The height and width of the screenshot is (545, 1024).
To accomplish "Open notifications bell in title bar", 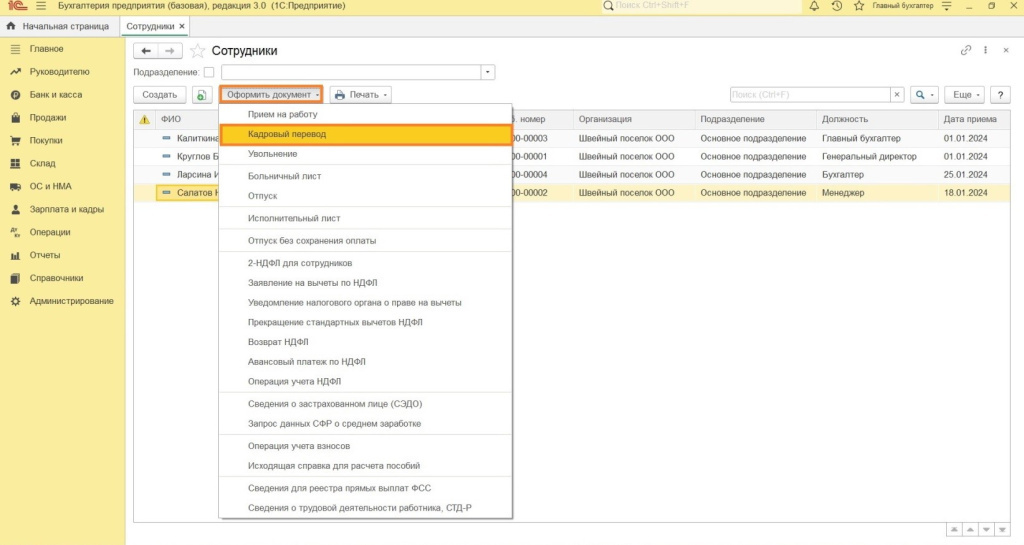I will (x=814, y=7).
